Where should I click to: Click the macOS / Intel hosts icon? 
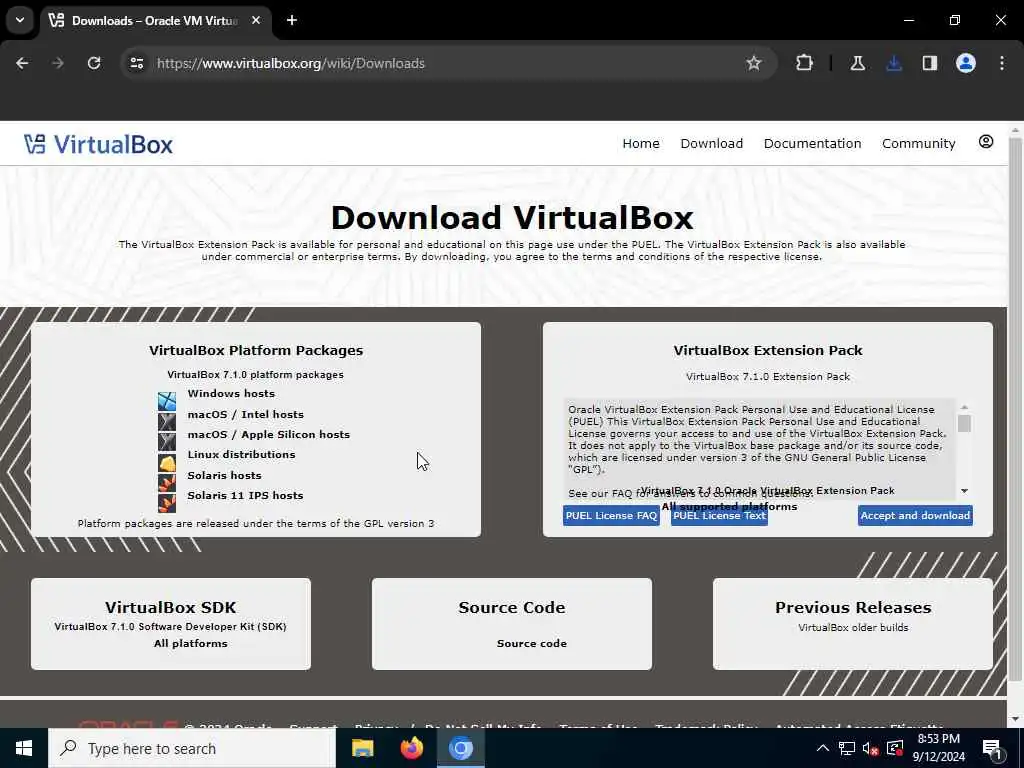167,421
